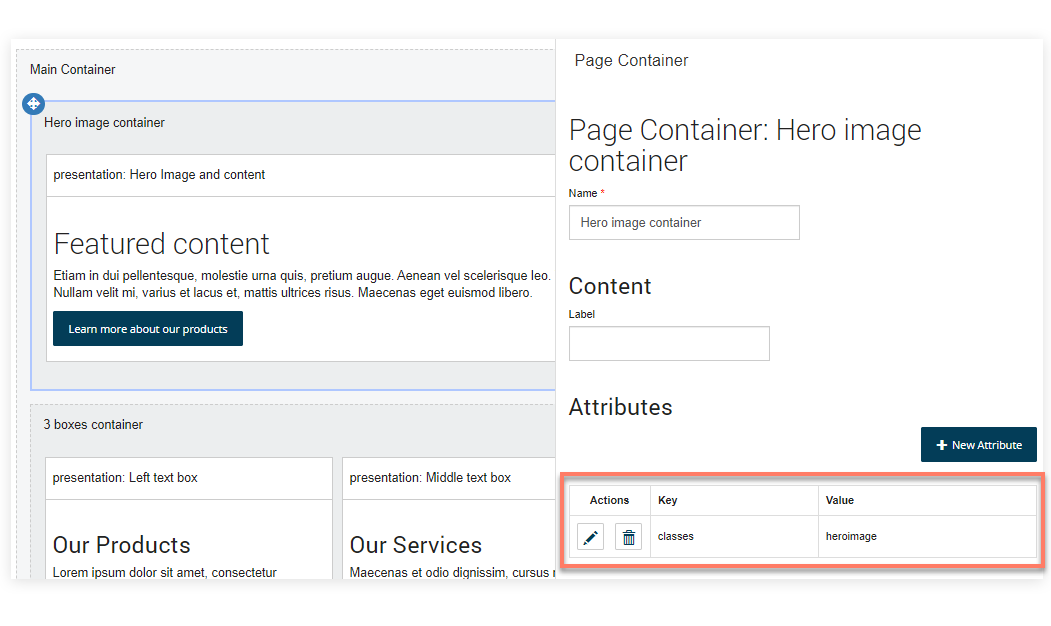Click the empty Label field under Content
The width and height of the screenshot is (1051, 626).
[x=669, y=343]
